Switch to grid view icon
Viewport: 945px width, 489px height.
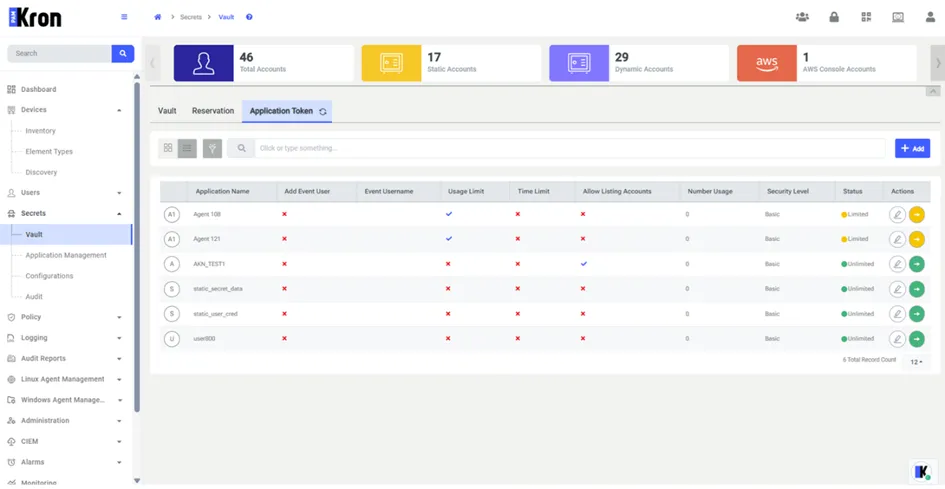click(168, 148)
